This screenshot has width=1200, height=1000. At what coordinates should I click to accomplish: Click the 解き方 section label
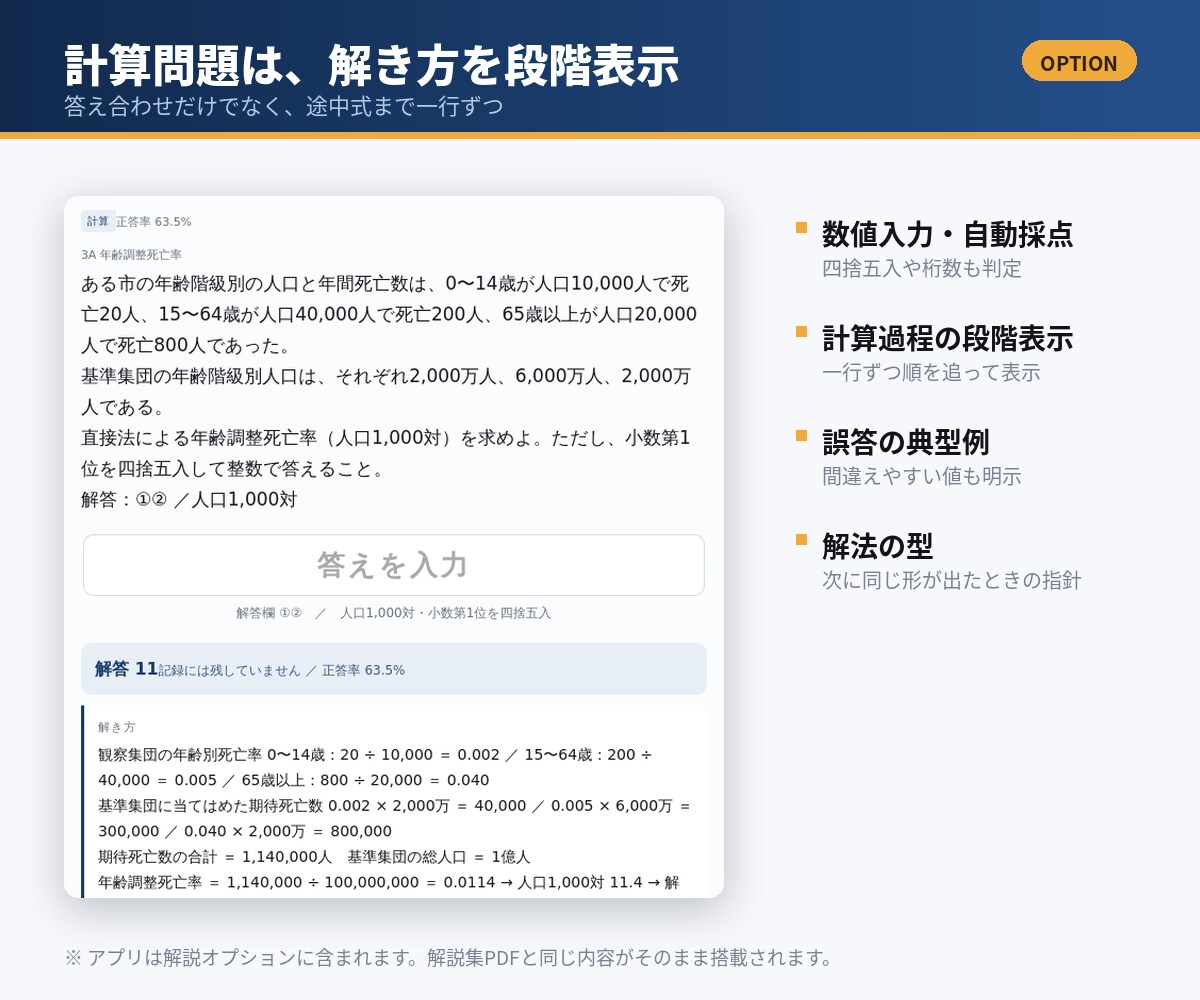117,727
